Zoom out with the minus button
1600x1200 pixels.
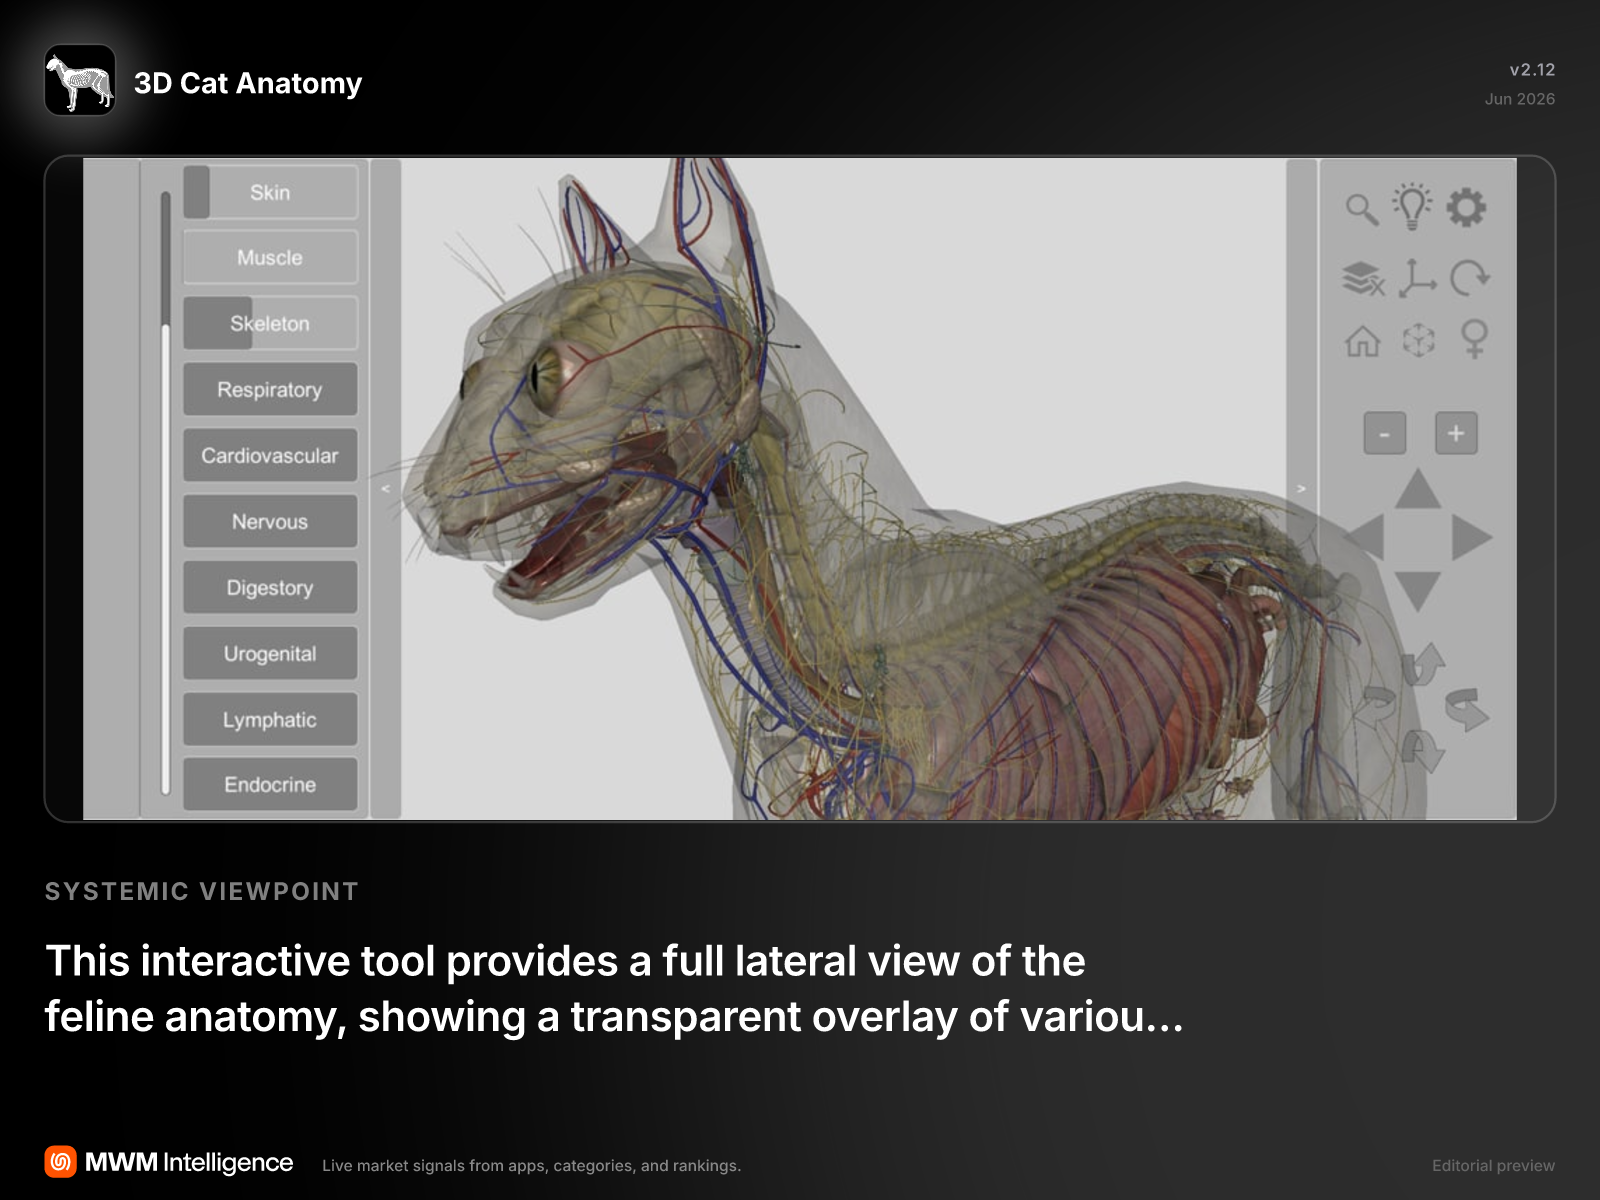click(1385, 433)
